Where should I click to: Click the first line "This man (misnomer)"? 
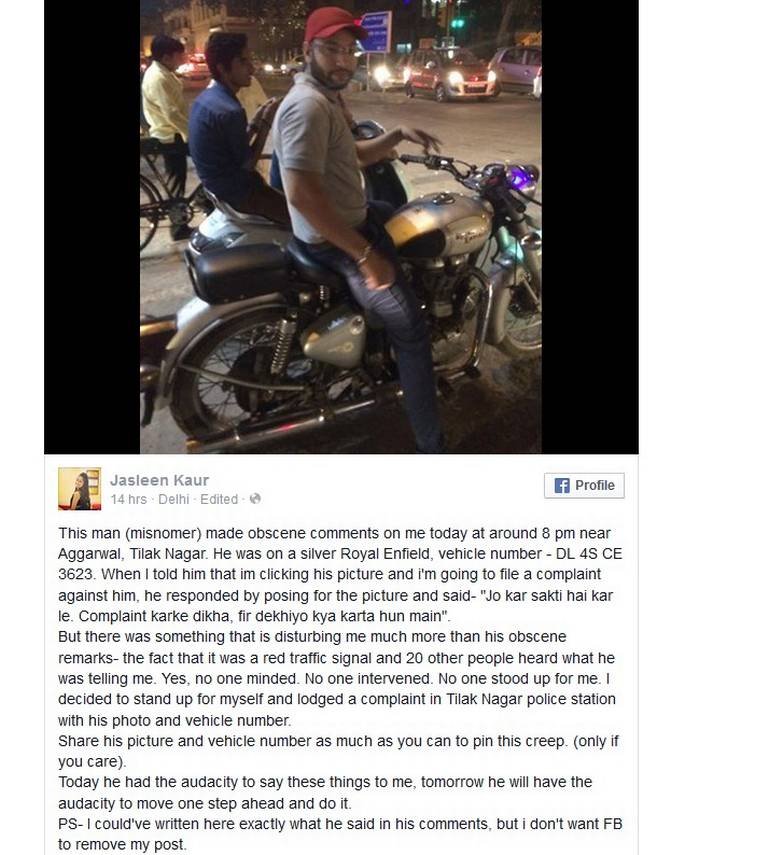[334, 533]
